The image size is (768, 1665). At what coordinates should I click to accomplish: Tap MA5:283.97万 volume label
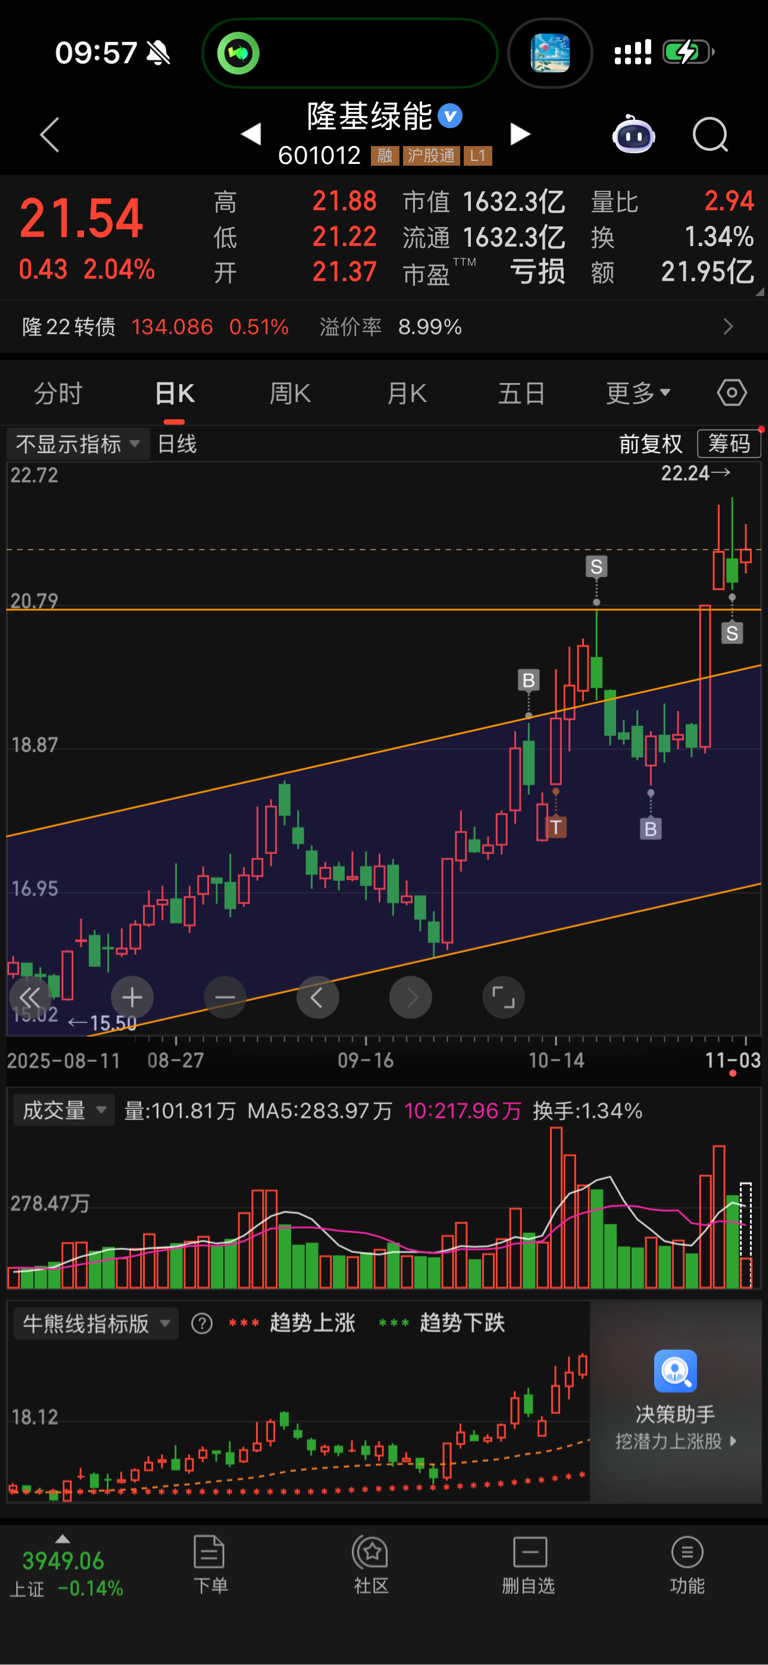[x=320, y=1111]
